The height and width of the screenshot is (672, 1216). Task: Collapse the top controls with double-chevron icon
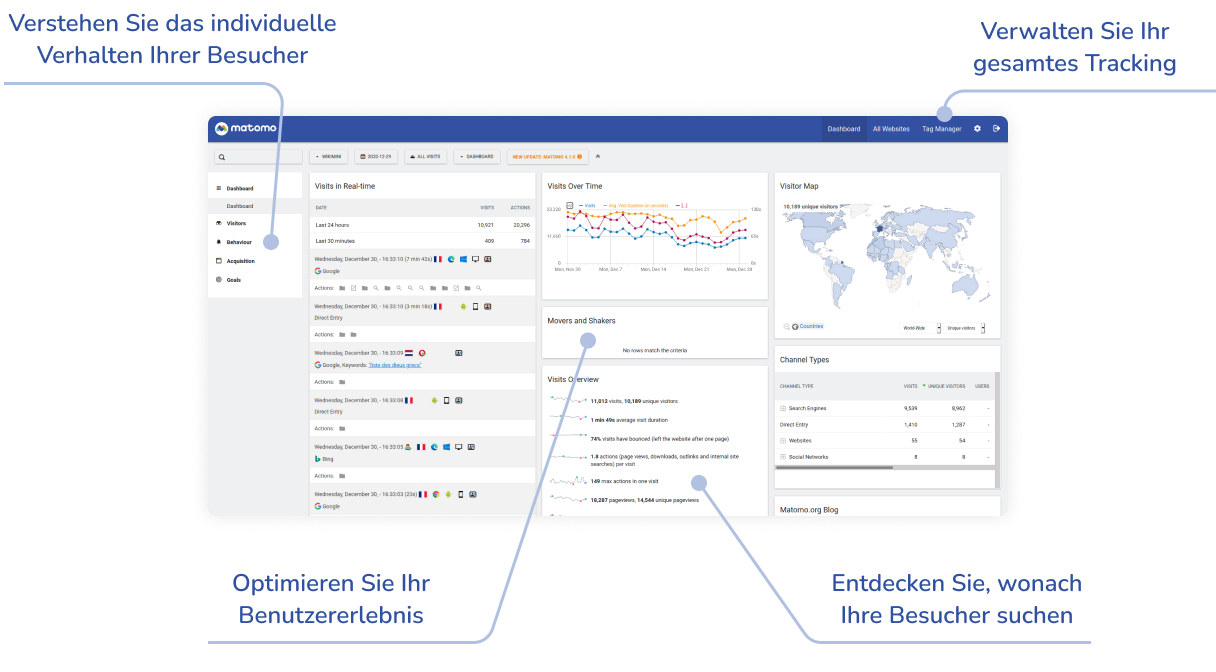pyautogui.click(x=598, y=156)
